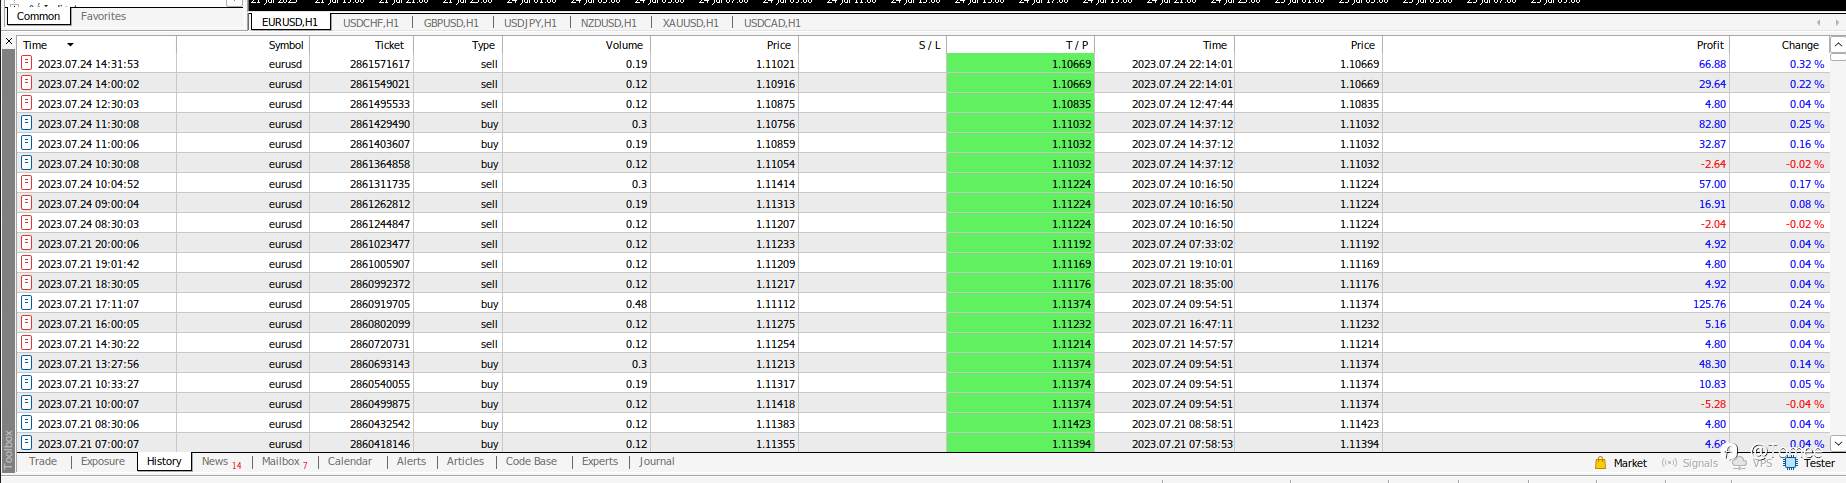Open the Code Base tab
The width and height of the screenshot is (1846, 483).
(x=531, y=462)
